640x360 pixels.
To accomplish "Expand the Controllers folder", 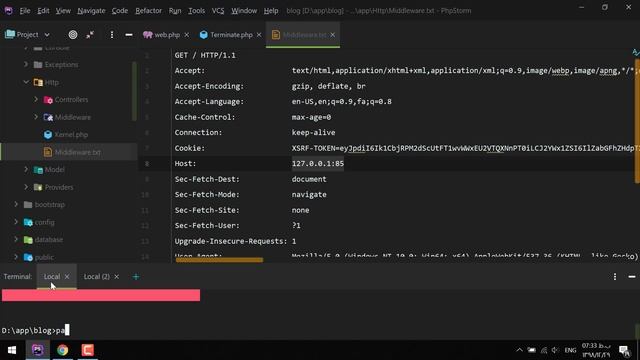I will [x=36, y=99].
